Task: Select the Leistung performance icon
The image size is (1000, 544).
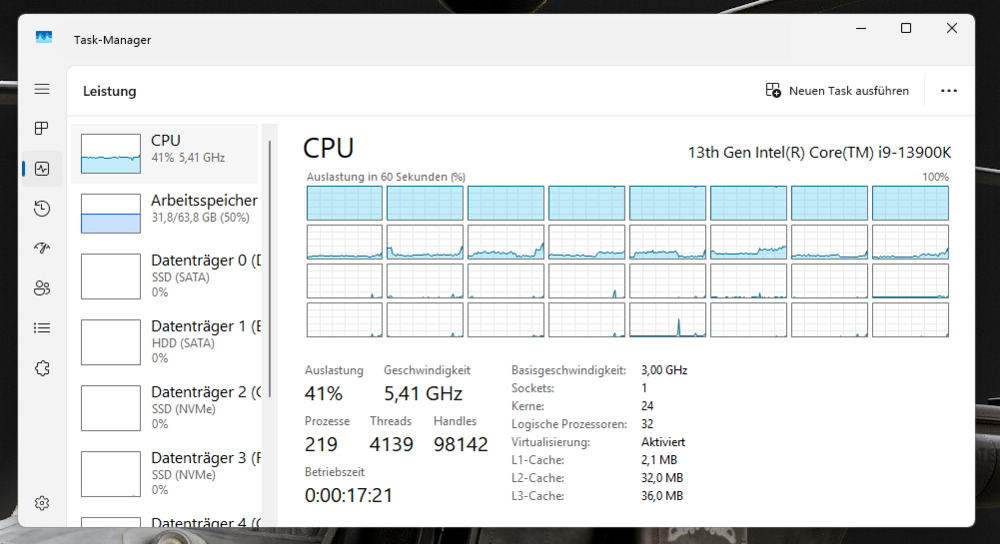Action: 42,169
